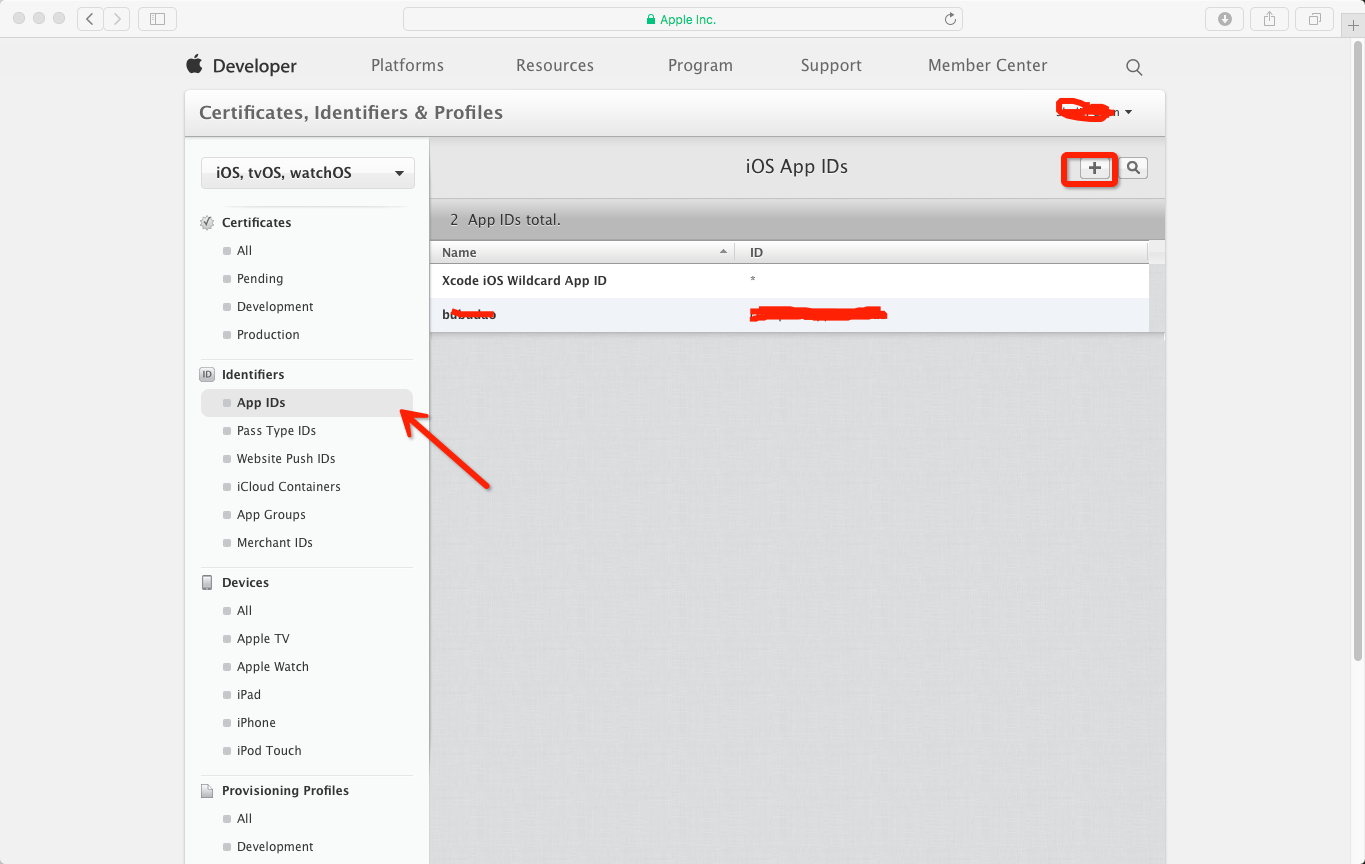This screenshot has height=864, width=1365.
Task: Select Development provisioning profiles
Action: [x=275, y=847]
